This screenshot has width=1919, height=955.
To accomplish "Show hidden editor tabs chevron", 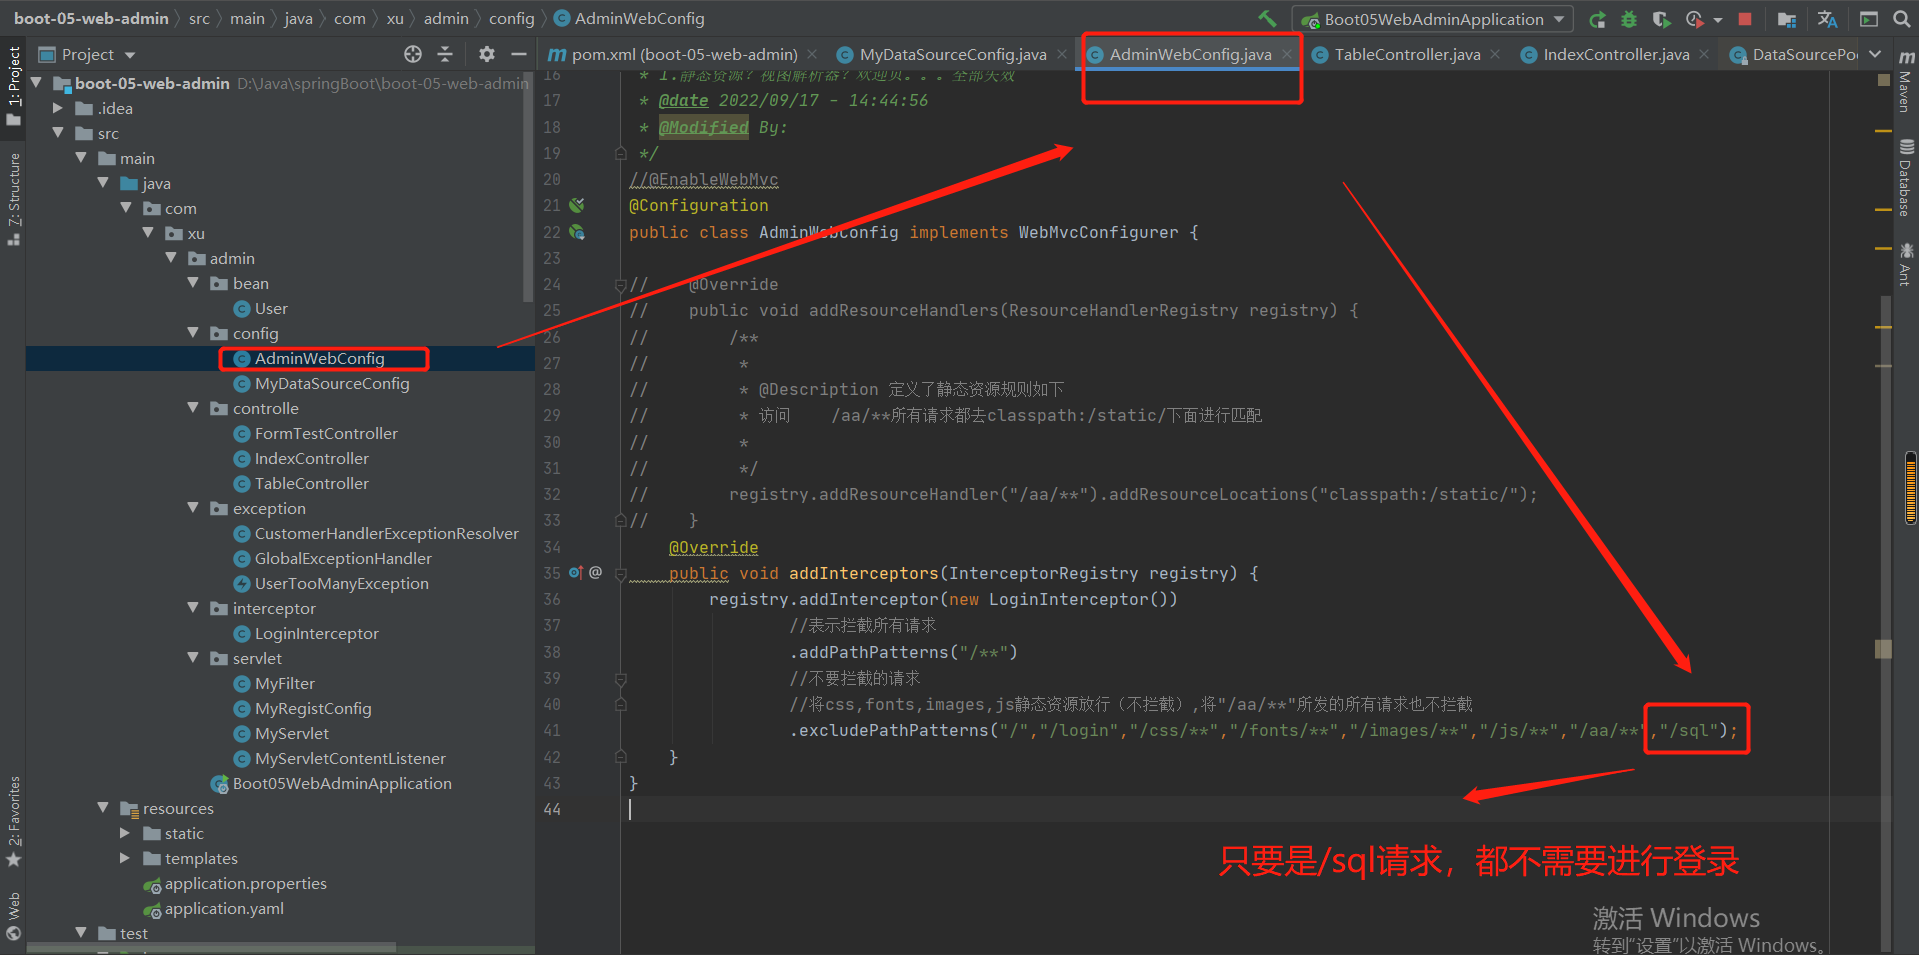I will pos(1875,54).
